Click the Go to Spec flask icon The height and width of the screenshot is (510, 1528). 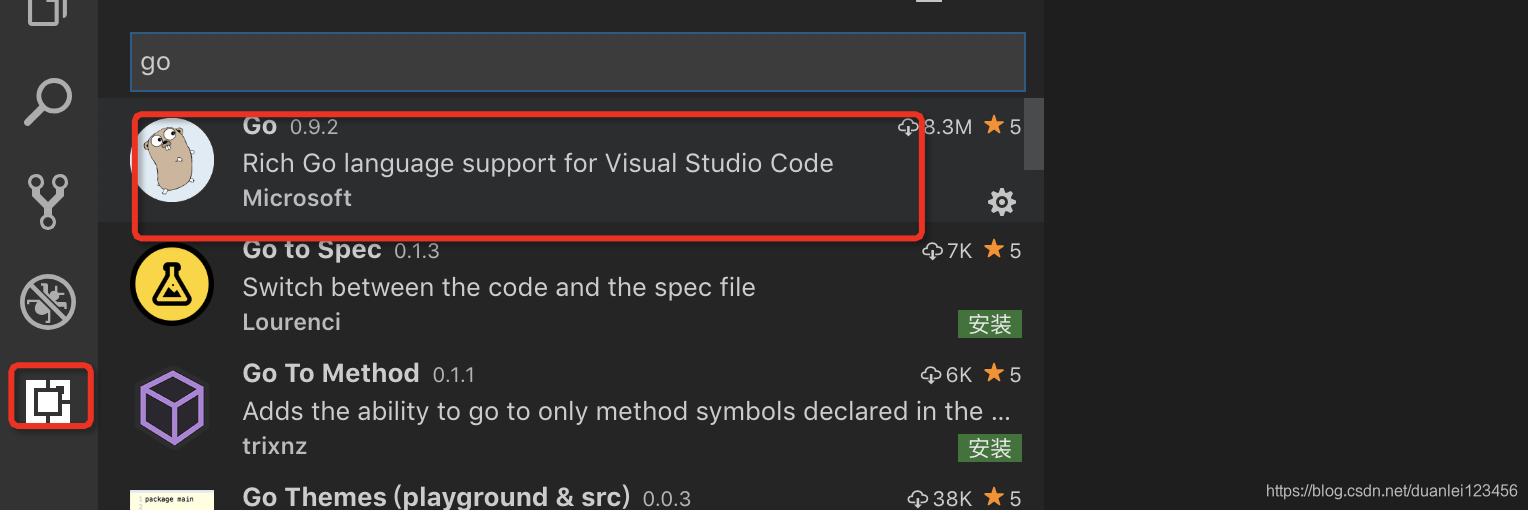[x=172, y=284]
